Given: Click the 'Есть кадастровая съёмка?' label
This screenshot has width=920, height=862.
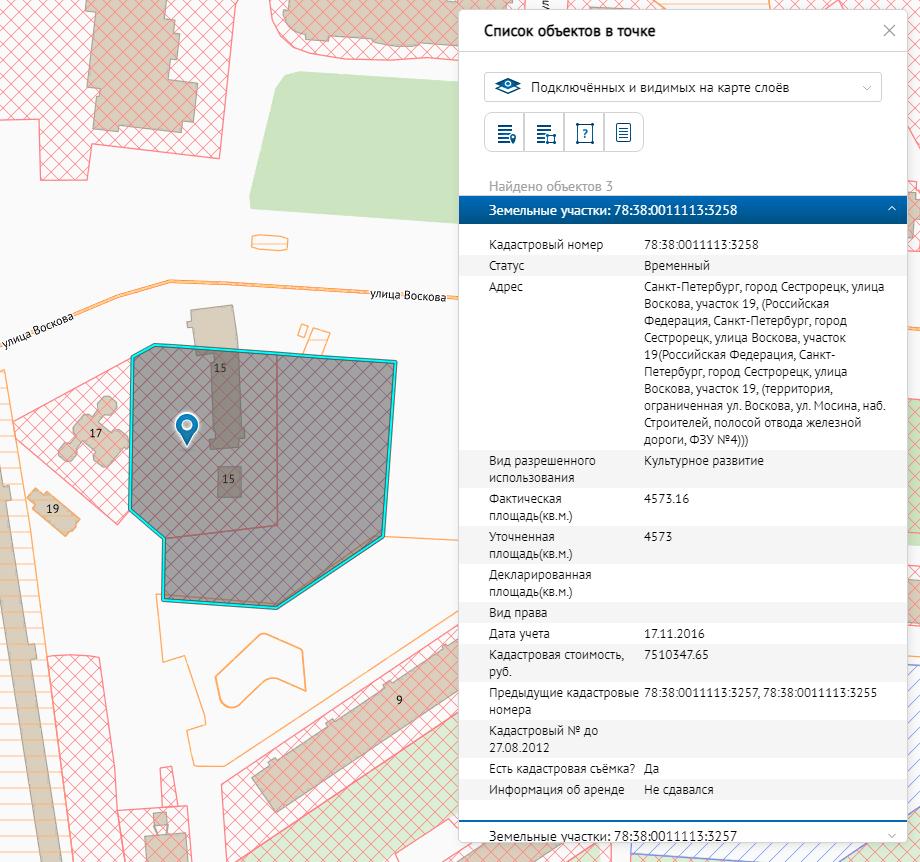Looking at the screenshot, I should pyautogui.click(x=562, y=769).
